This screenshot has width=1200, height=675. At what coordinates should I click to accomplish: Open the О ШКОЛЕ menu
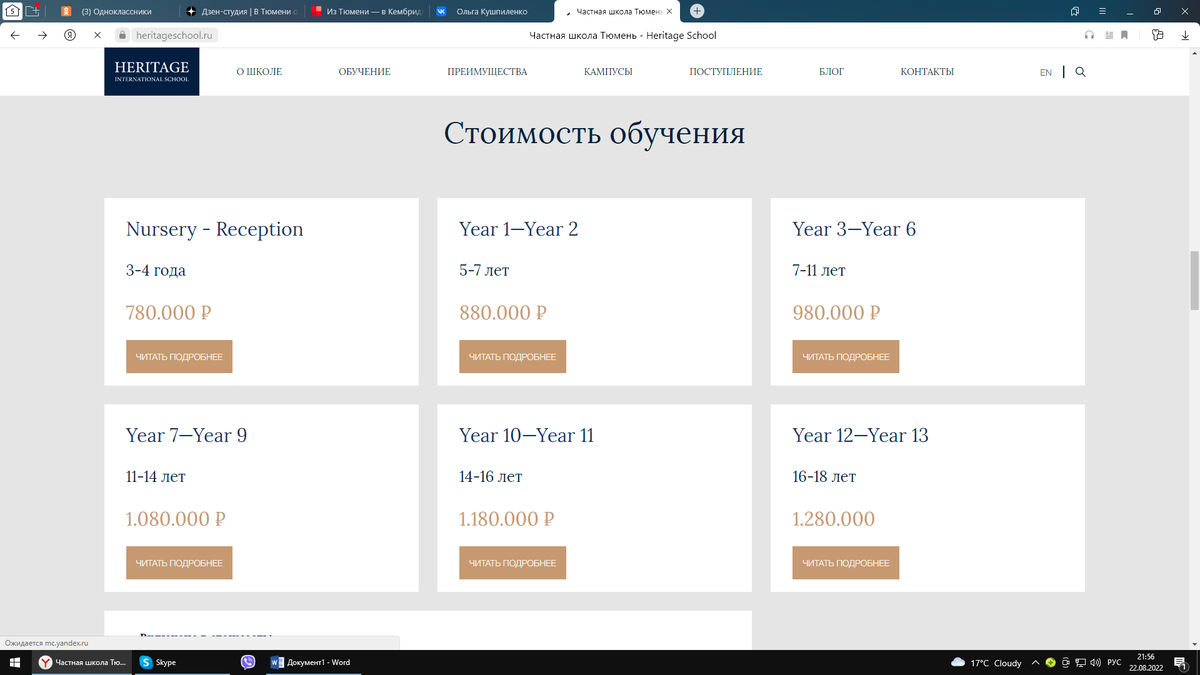[x=259, y=72]
